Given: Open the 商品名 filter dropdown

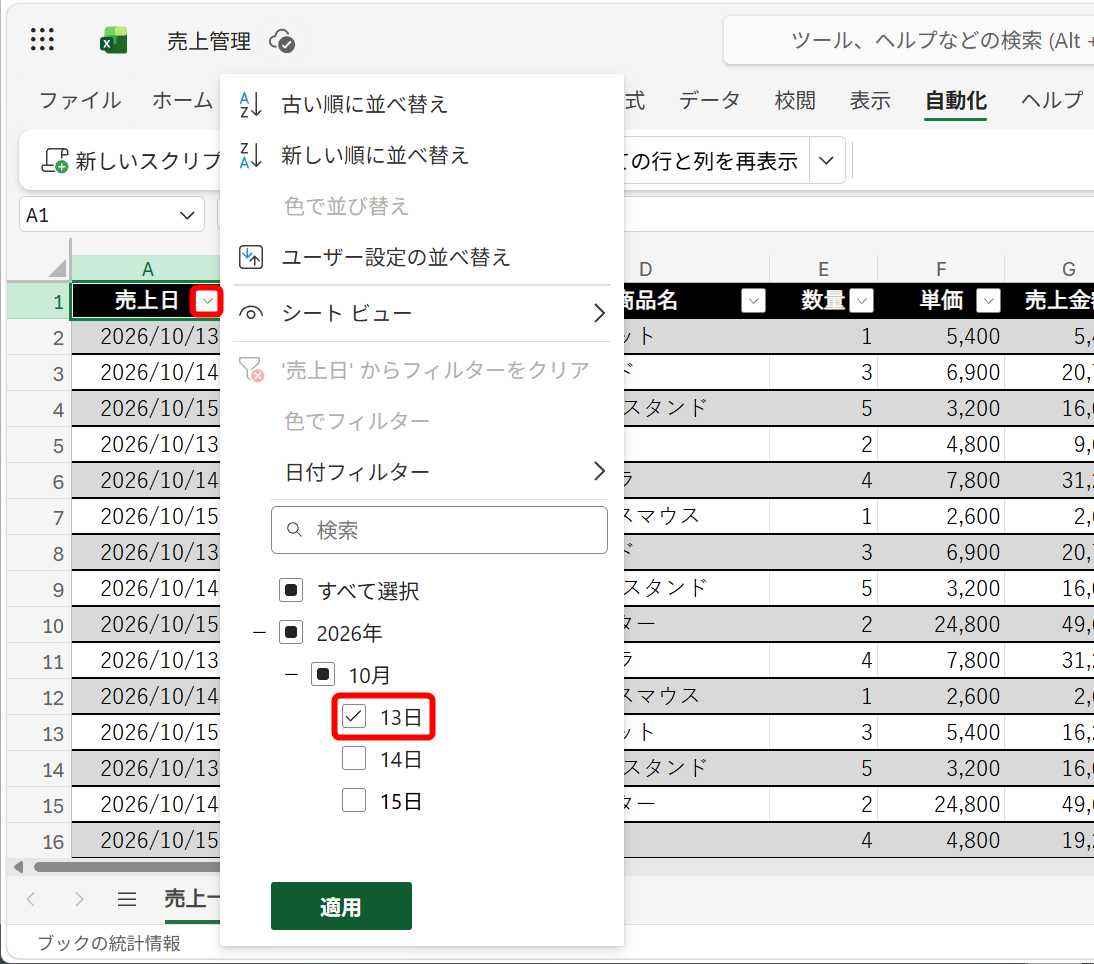Looking at the screenshot, I should click(x=754, y=301).
